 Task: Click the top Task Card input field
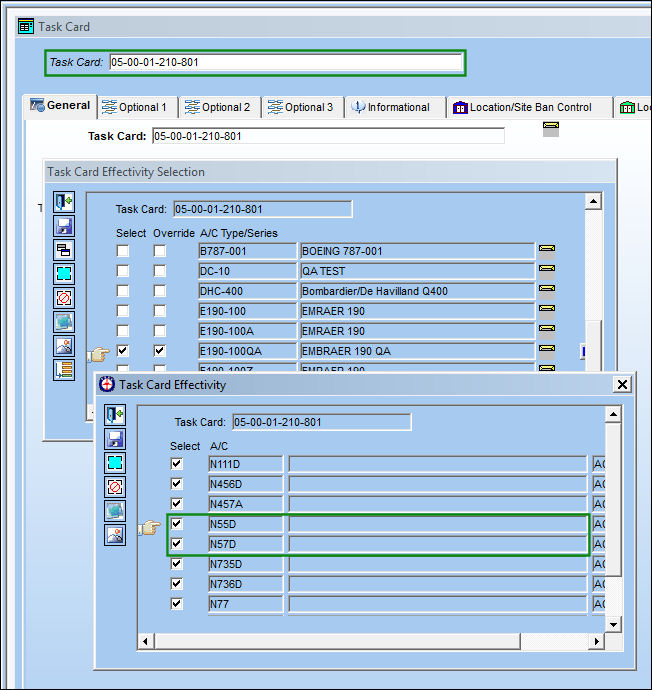(286, 62)
